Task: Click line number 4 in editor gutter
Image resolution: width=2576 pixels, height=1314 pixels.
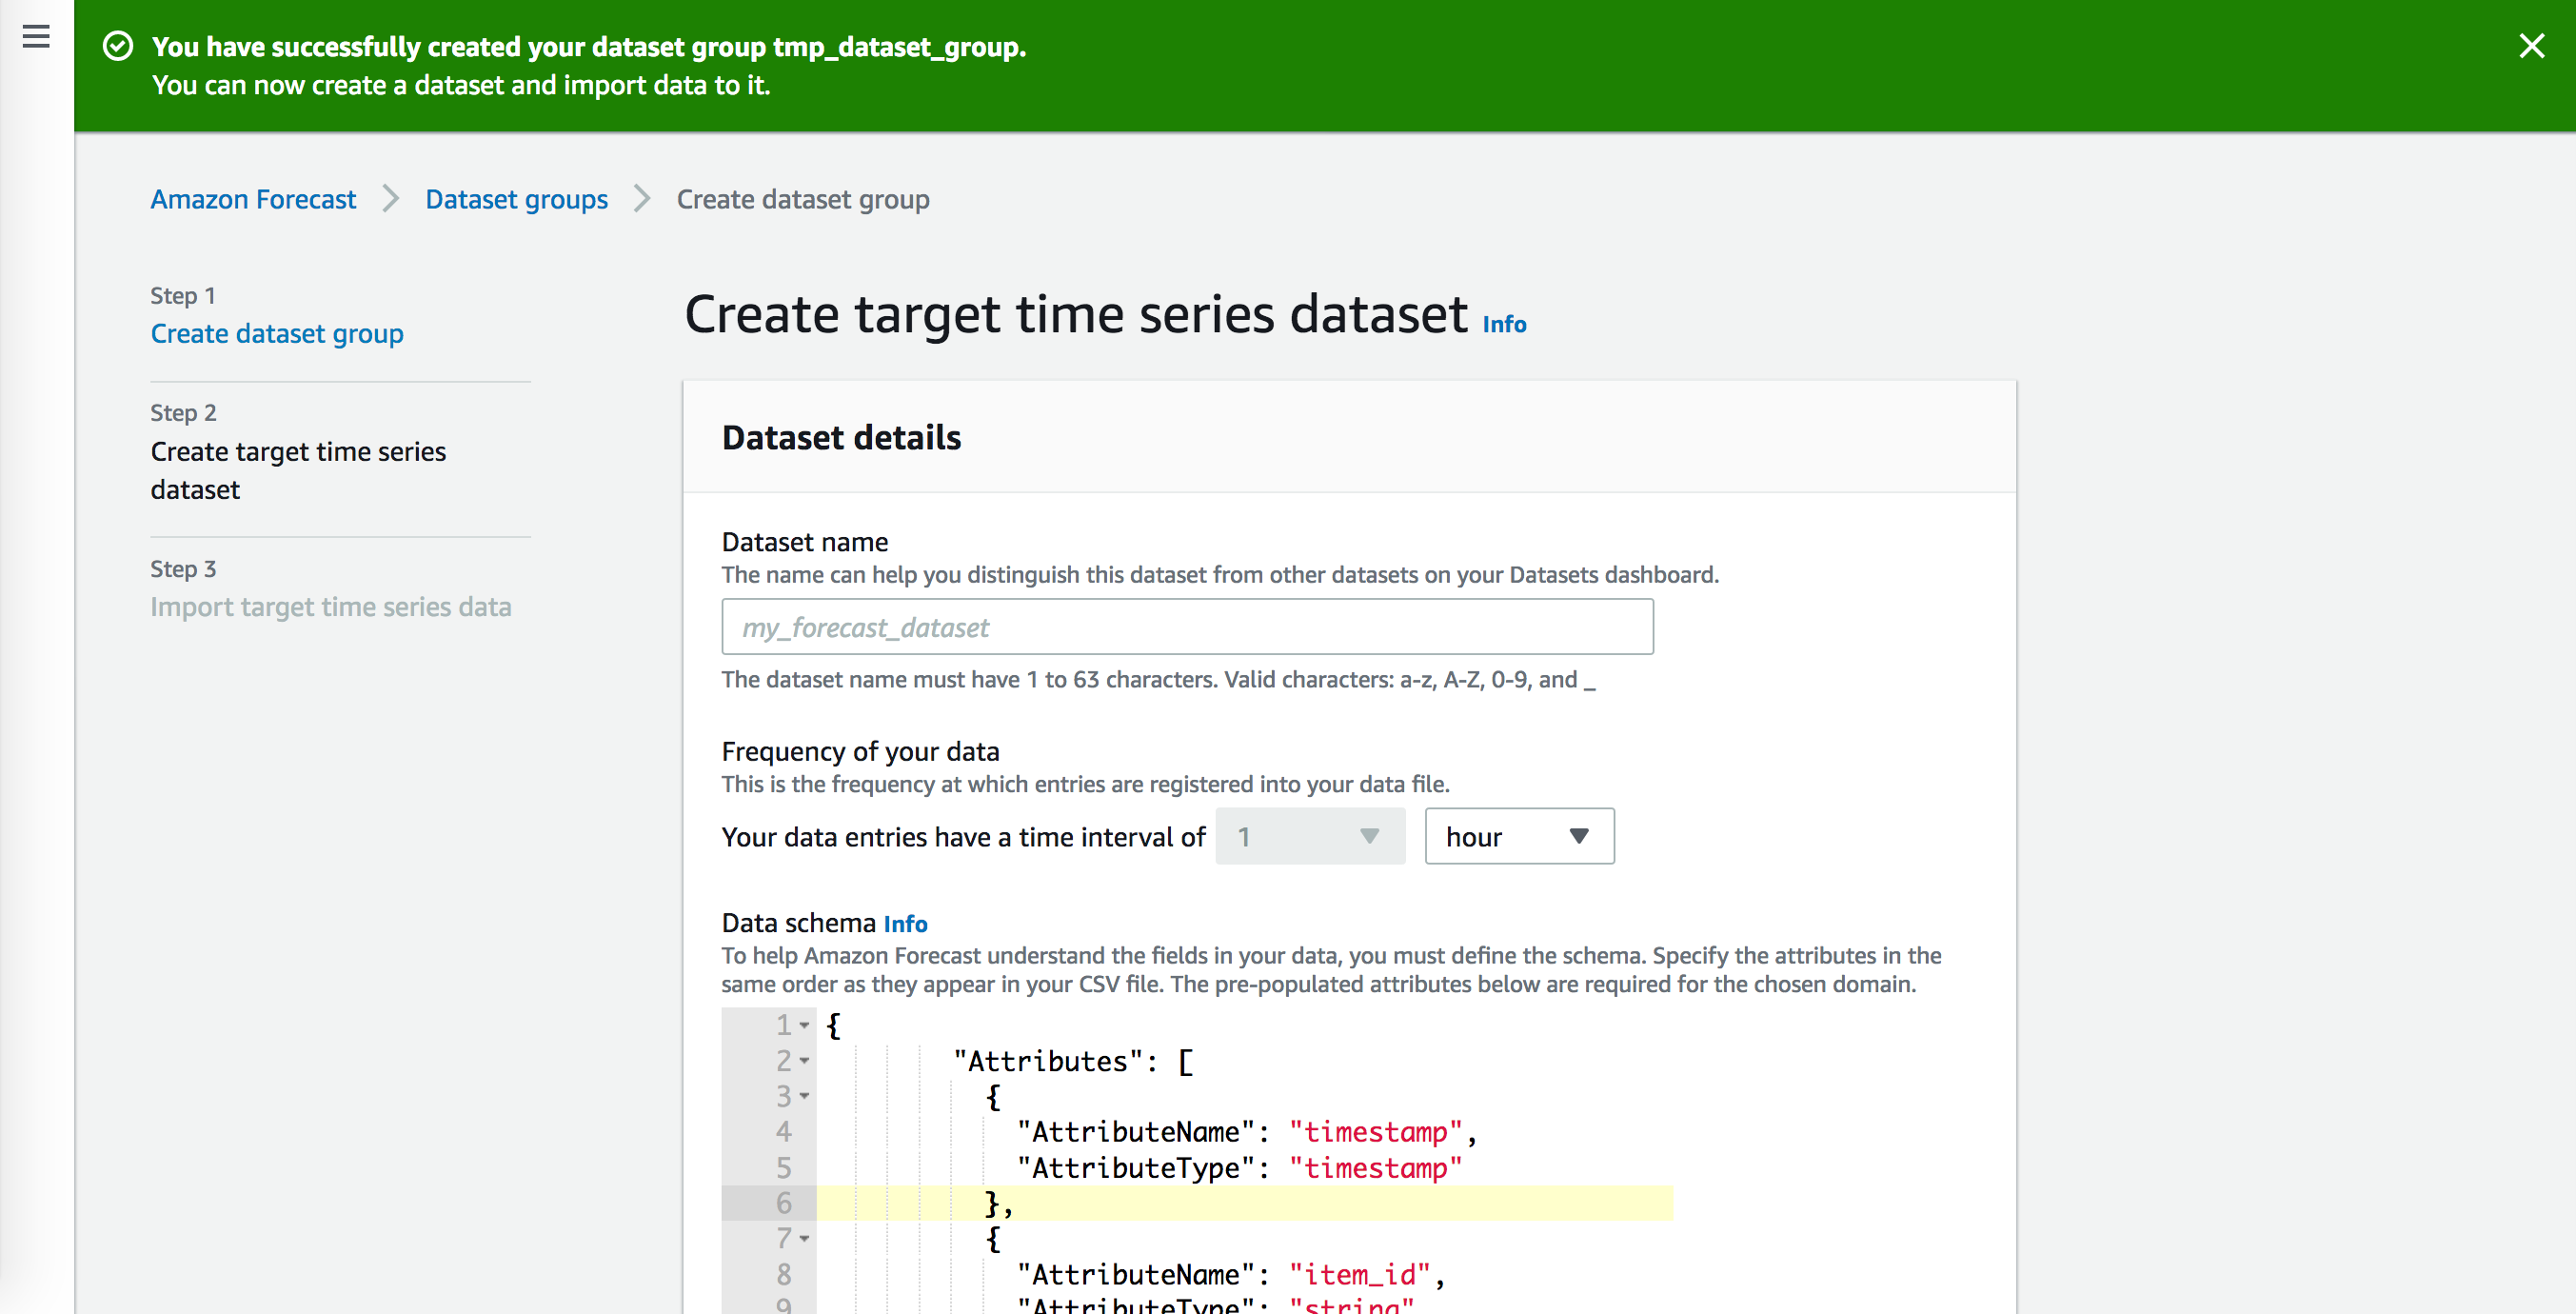Action: tap(783, 1132)
